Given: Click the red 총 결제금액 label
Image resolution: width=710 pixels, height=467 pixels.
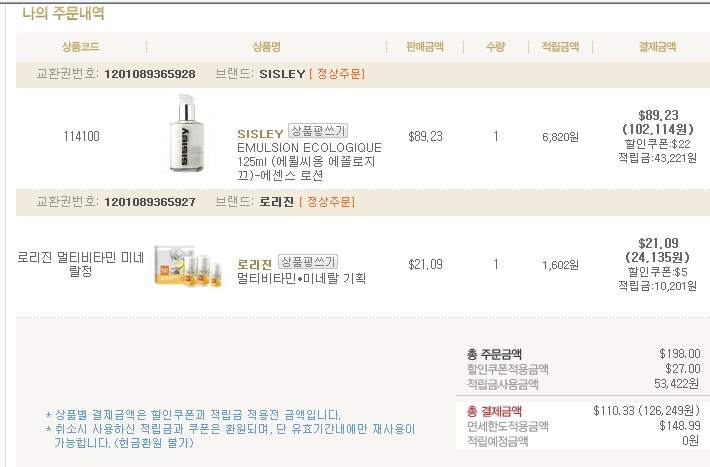Looking at the screenshot, I should click(x=494, y=410).
